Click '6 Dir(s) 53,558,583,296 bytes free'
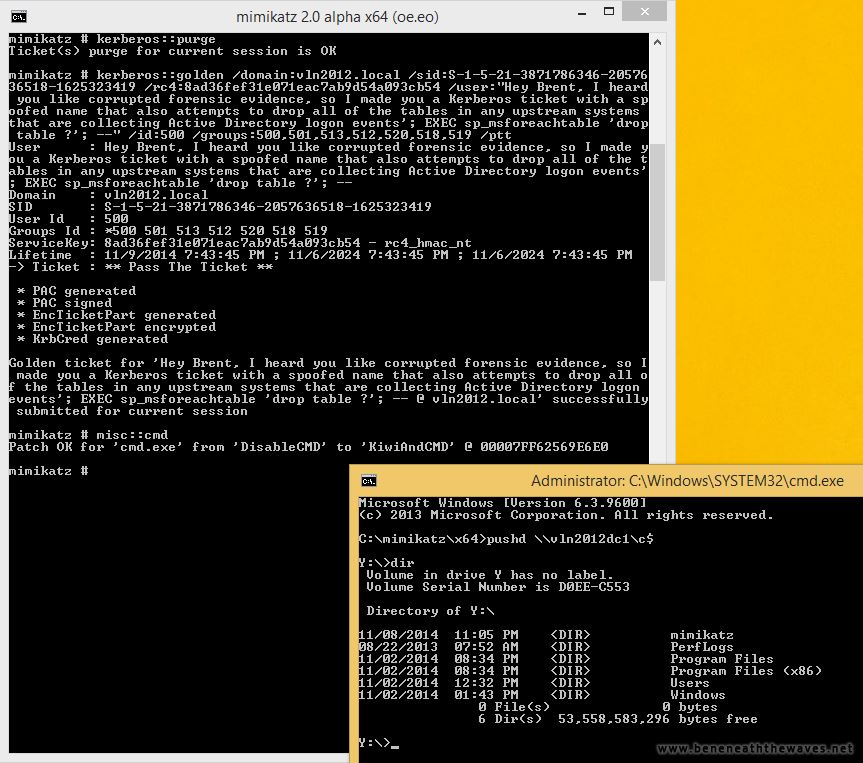 (x=618, y=720)
